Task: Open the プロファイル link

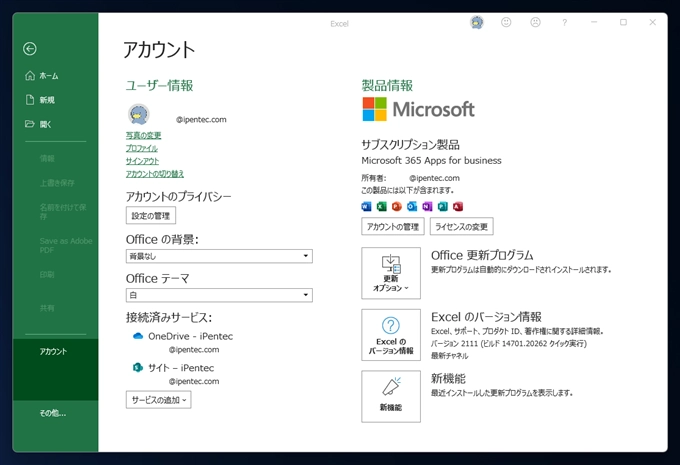Action: point(142,148)
